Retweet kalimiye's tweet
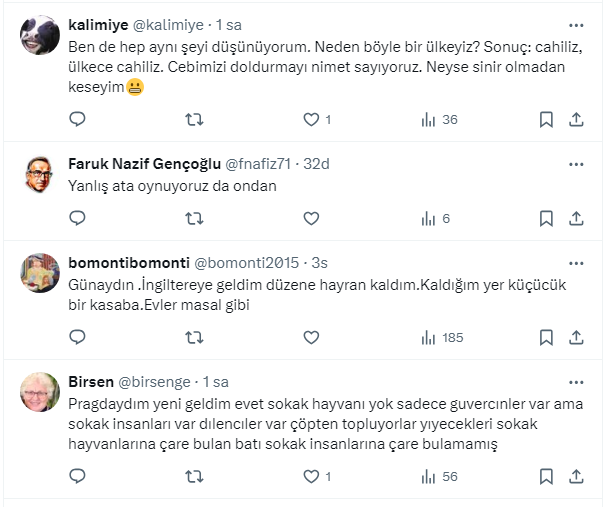This screenshot has height=507, width=612. (x=195, y=120)
